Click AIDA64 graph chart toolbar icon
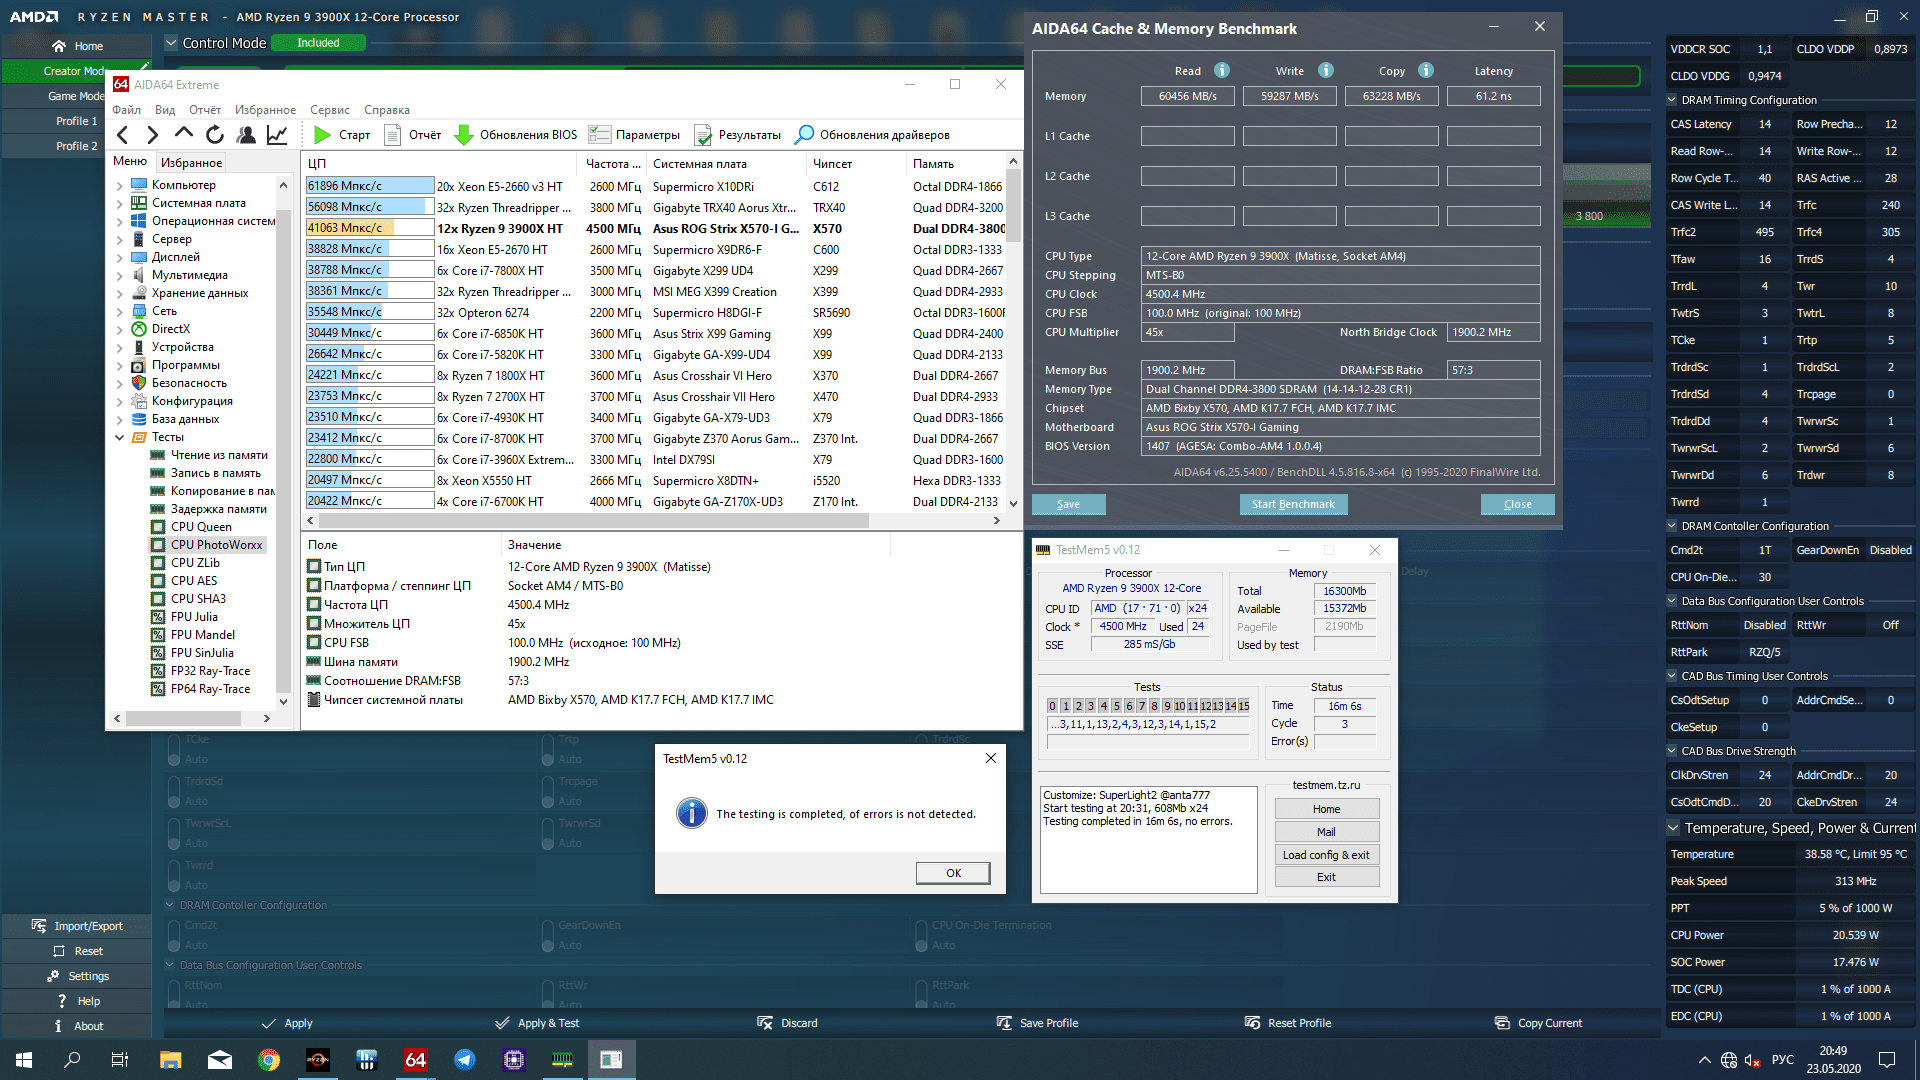Screen dimensions: 1920x1080 point(277,135)
